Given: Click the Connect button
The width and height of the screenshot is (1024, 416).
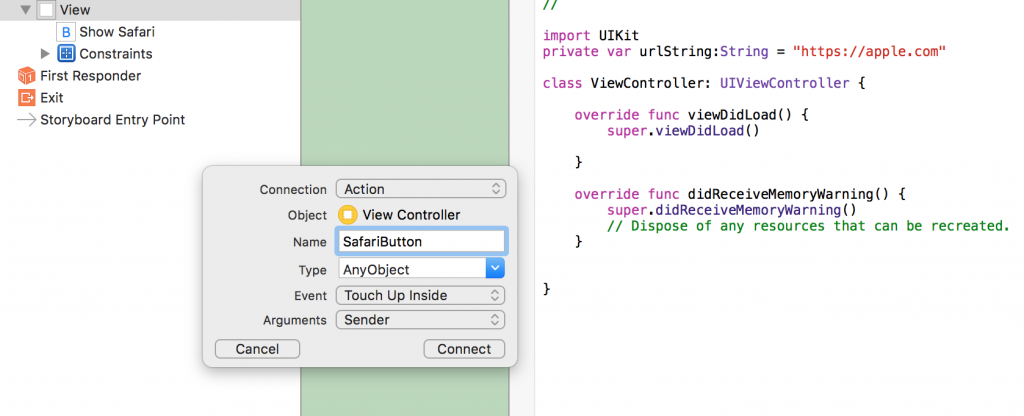Looking at the screenshot, I should point(464,349).
